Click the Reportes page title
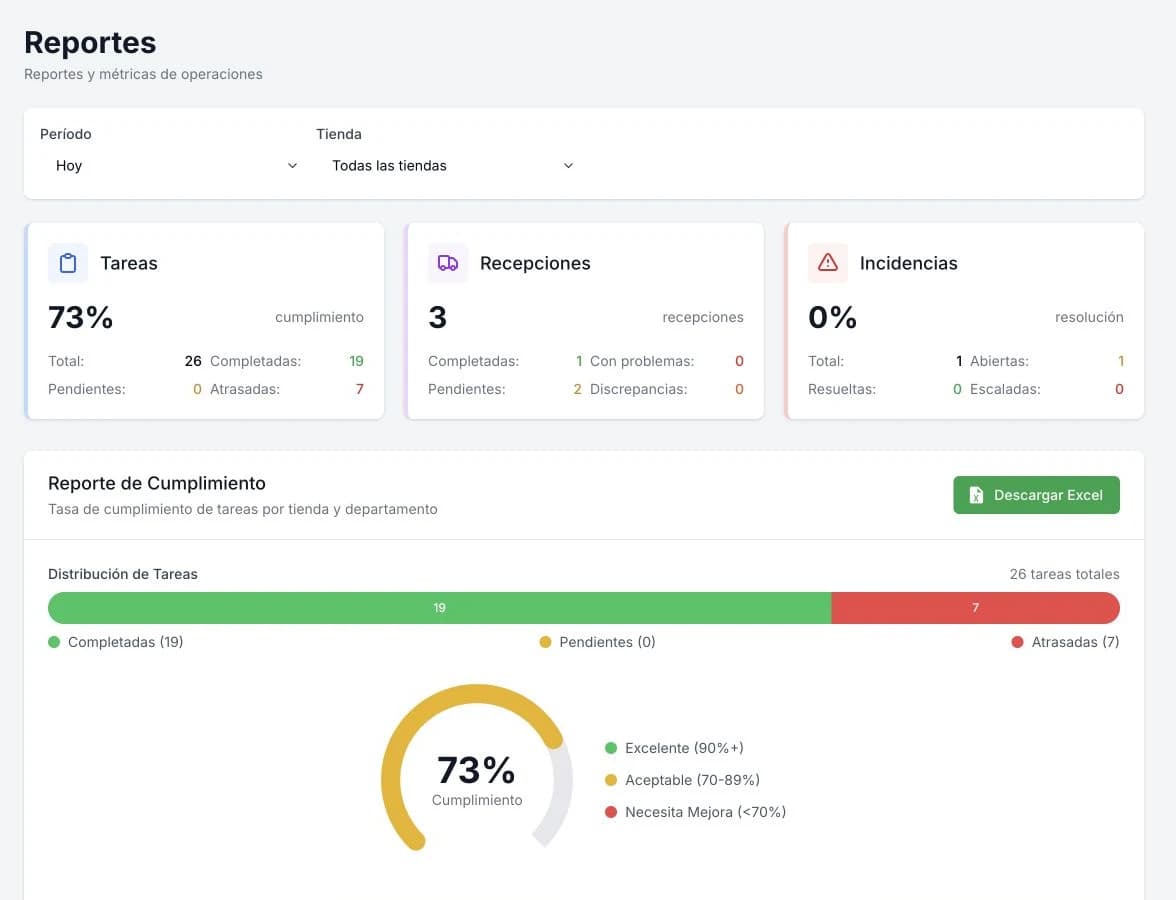 90,43
